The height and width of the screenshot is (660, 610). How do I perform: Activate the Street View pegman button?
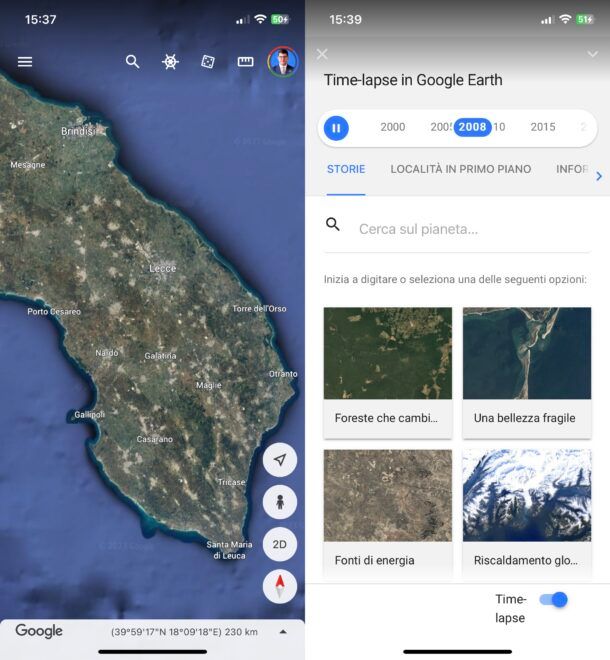click(280, 502)
